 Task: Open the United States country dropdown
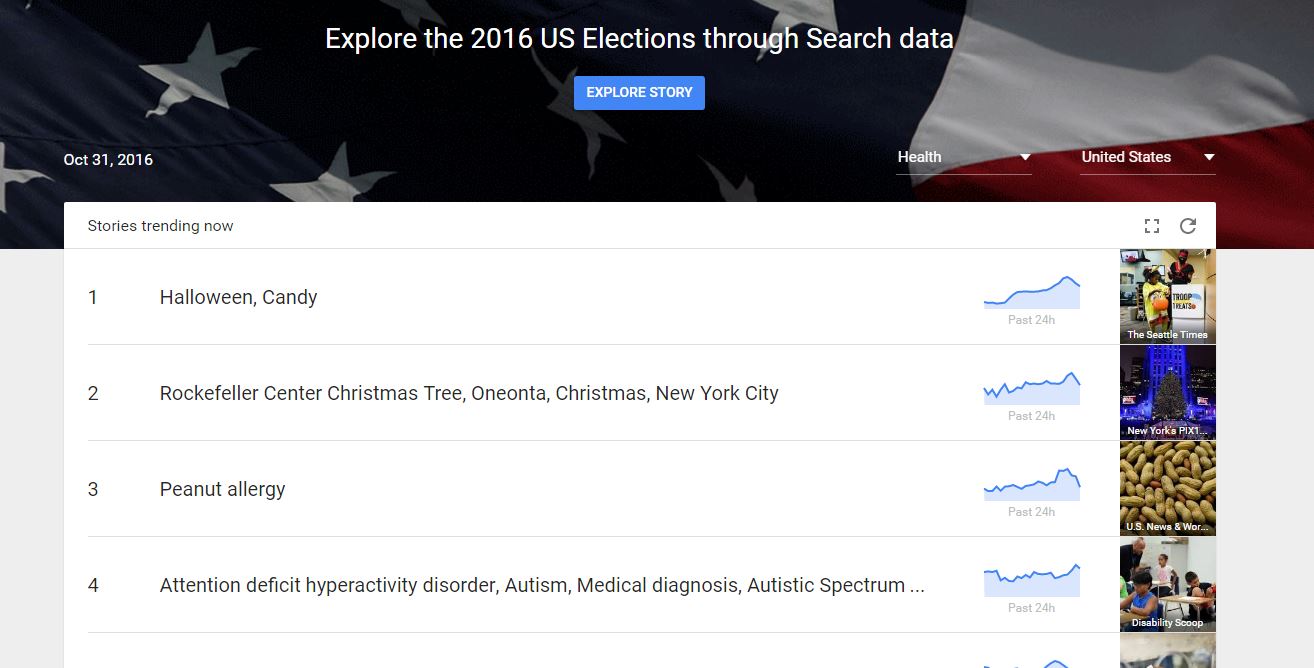1148,157
